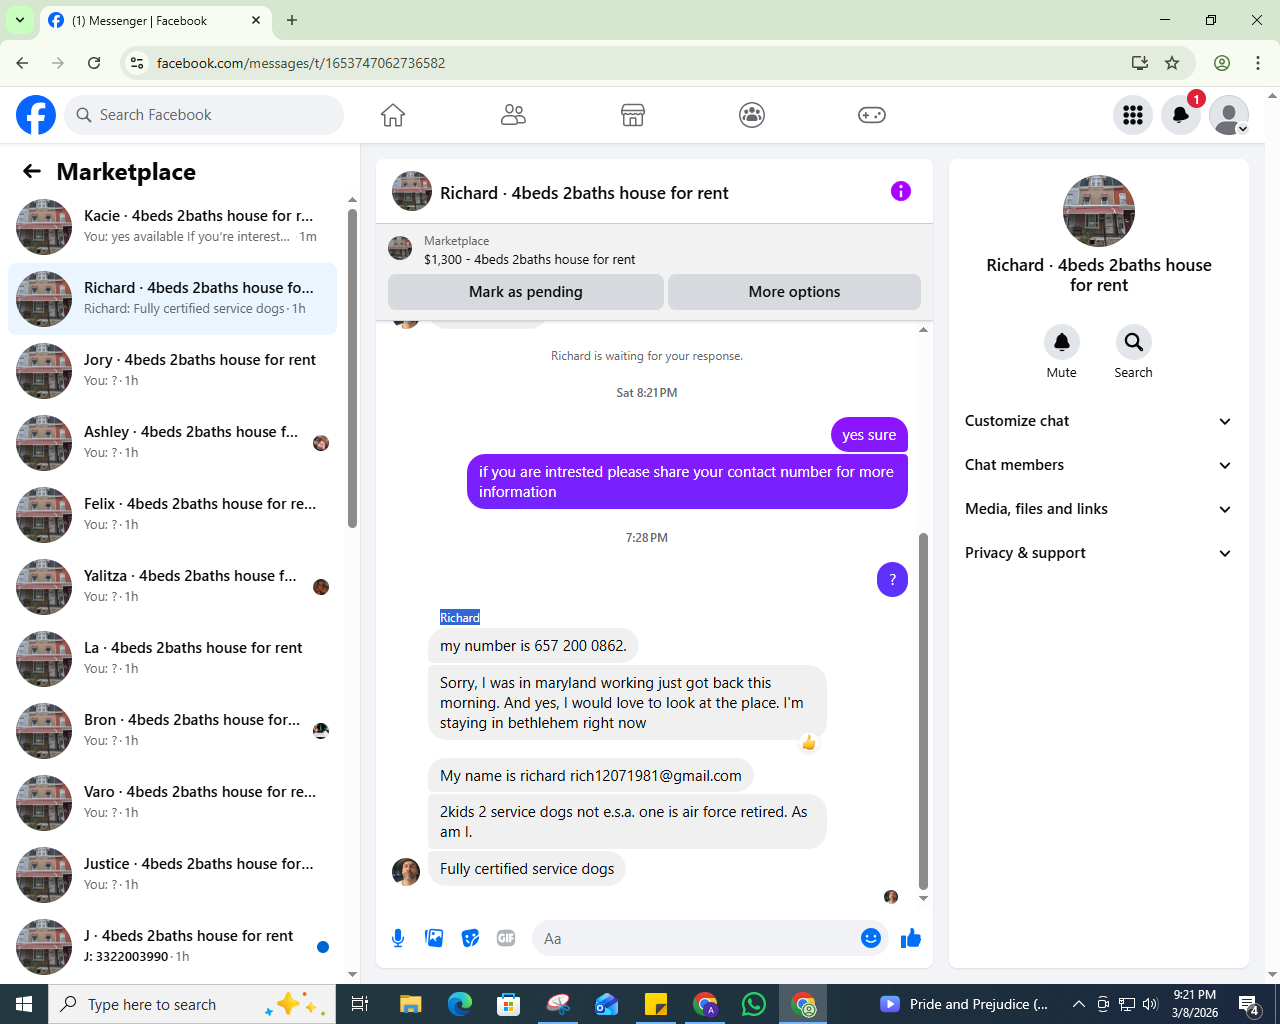Screen dimensions: 1280x1024
Task: Mute this chat with the bell icon
Action: tap(1062, 342)
